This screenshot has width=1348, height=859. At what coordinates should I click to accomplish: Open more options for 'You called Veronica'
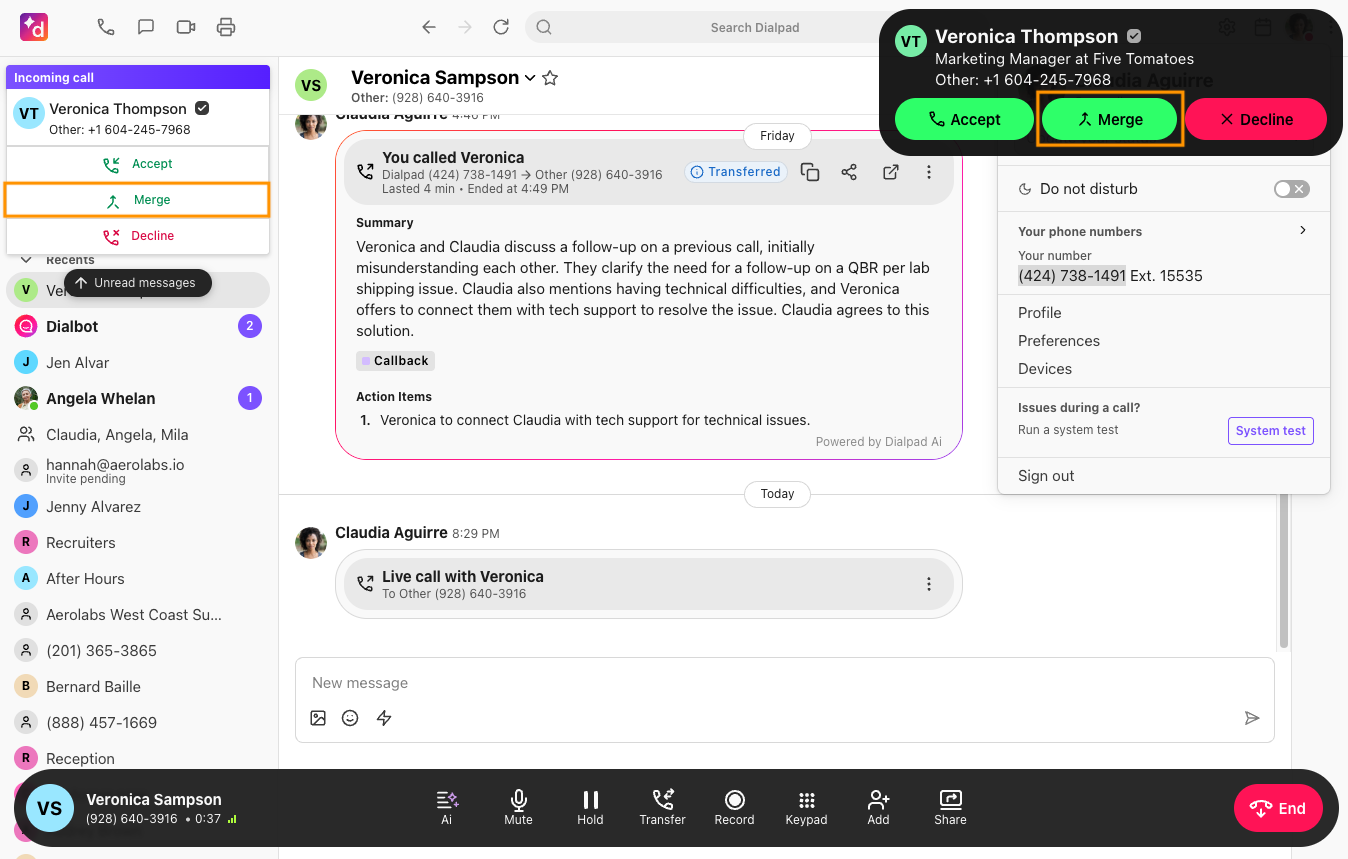[929, 172]
